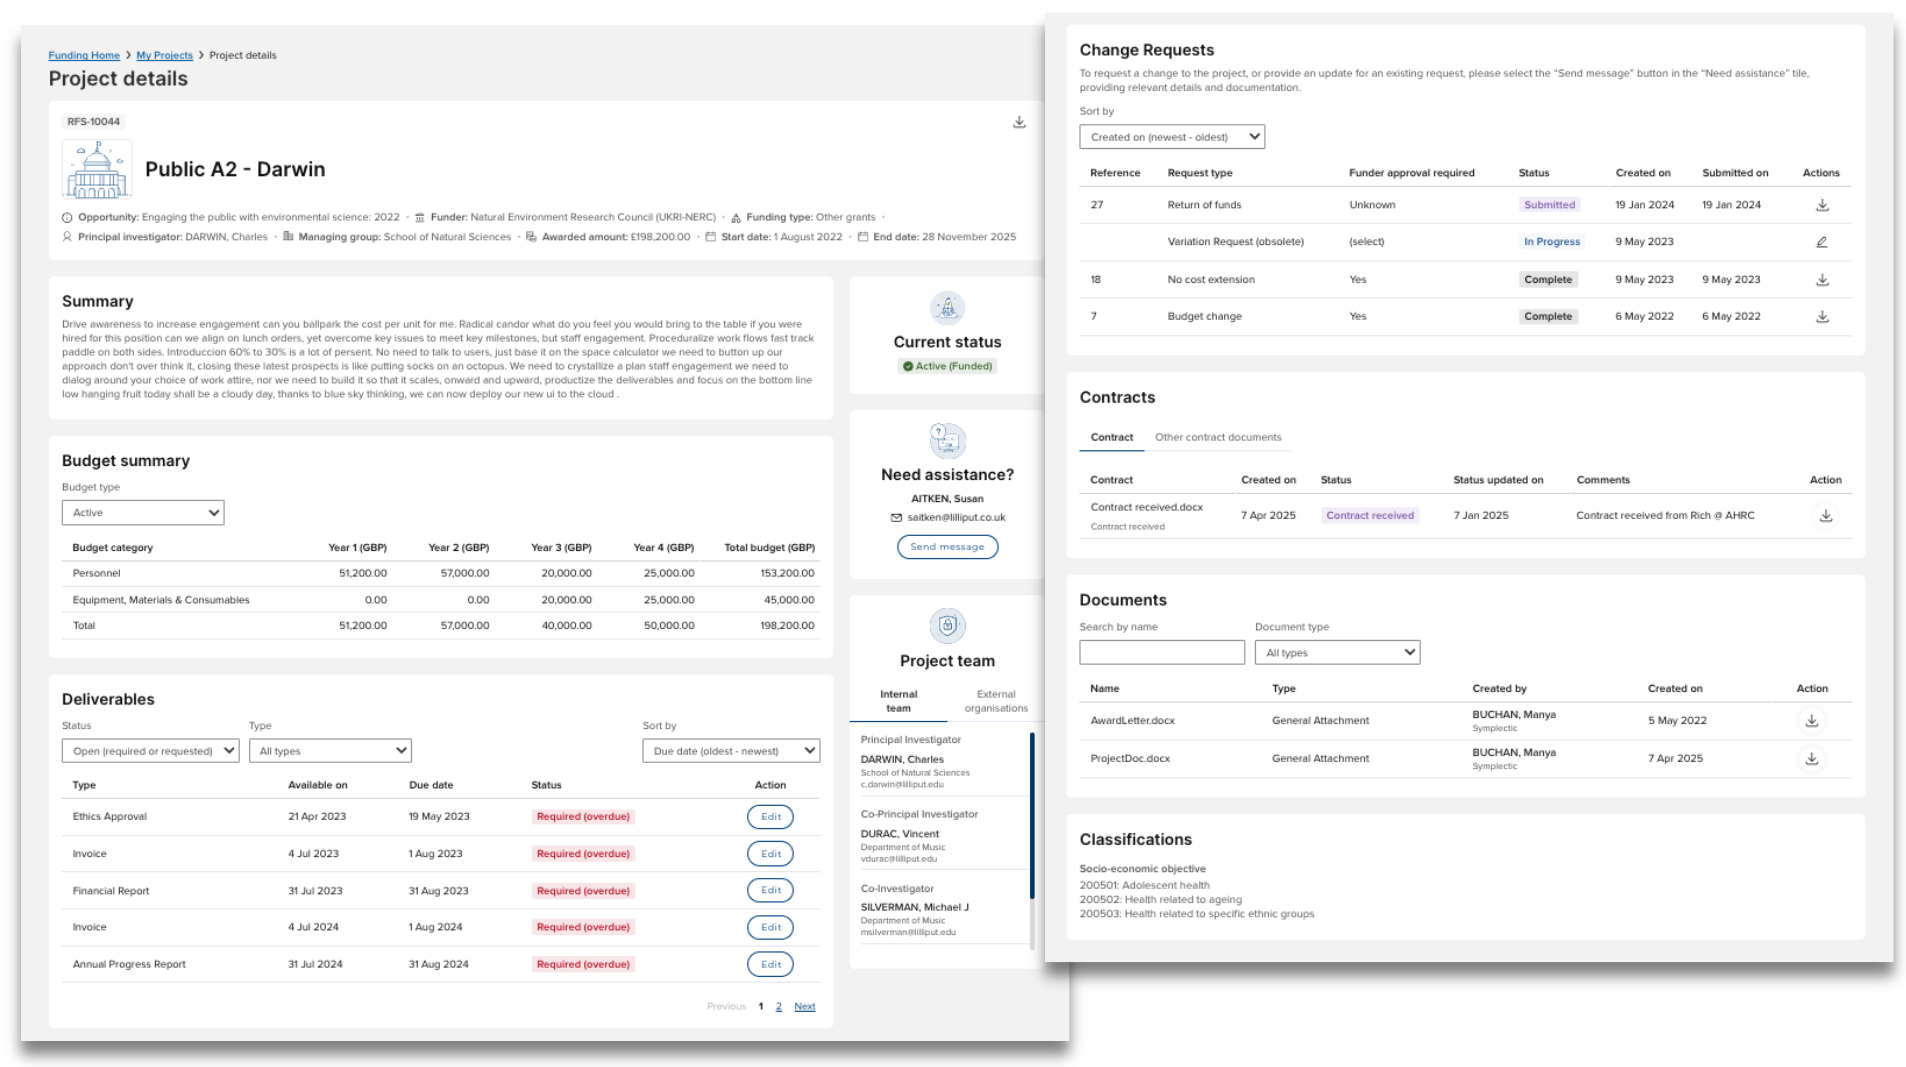1906x1067 pixels.
Task: Edit the Invoice due 1 Aug 2024
Action: tap(770, 928)
